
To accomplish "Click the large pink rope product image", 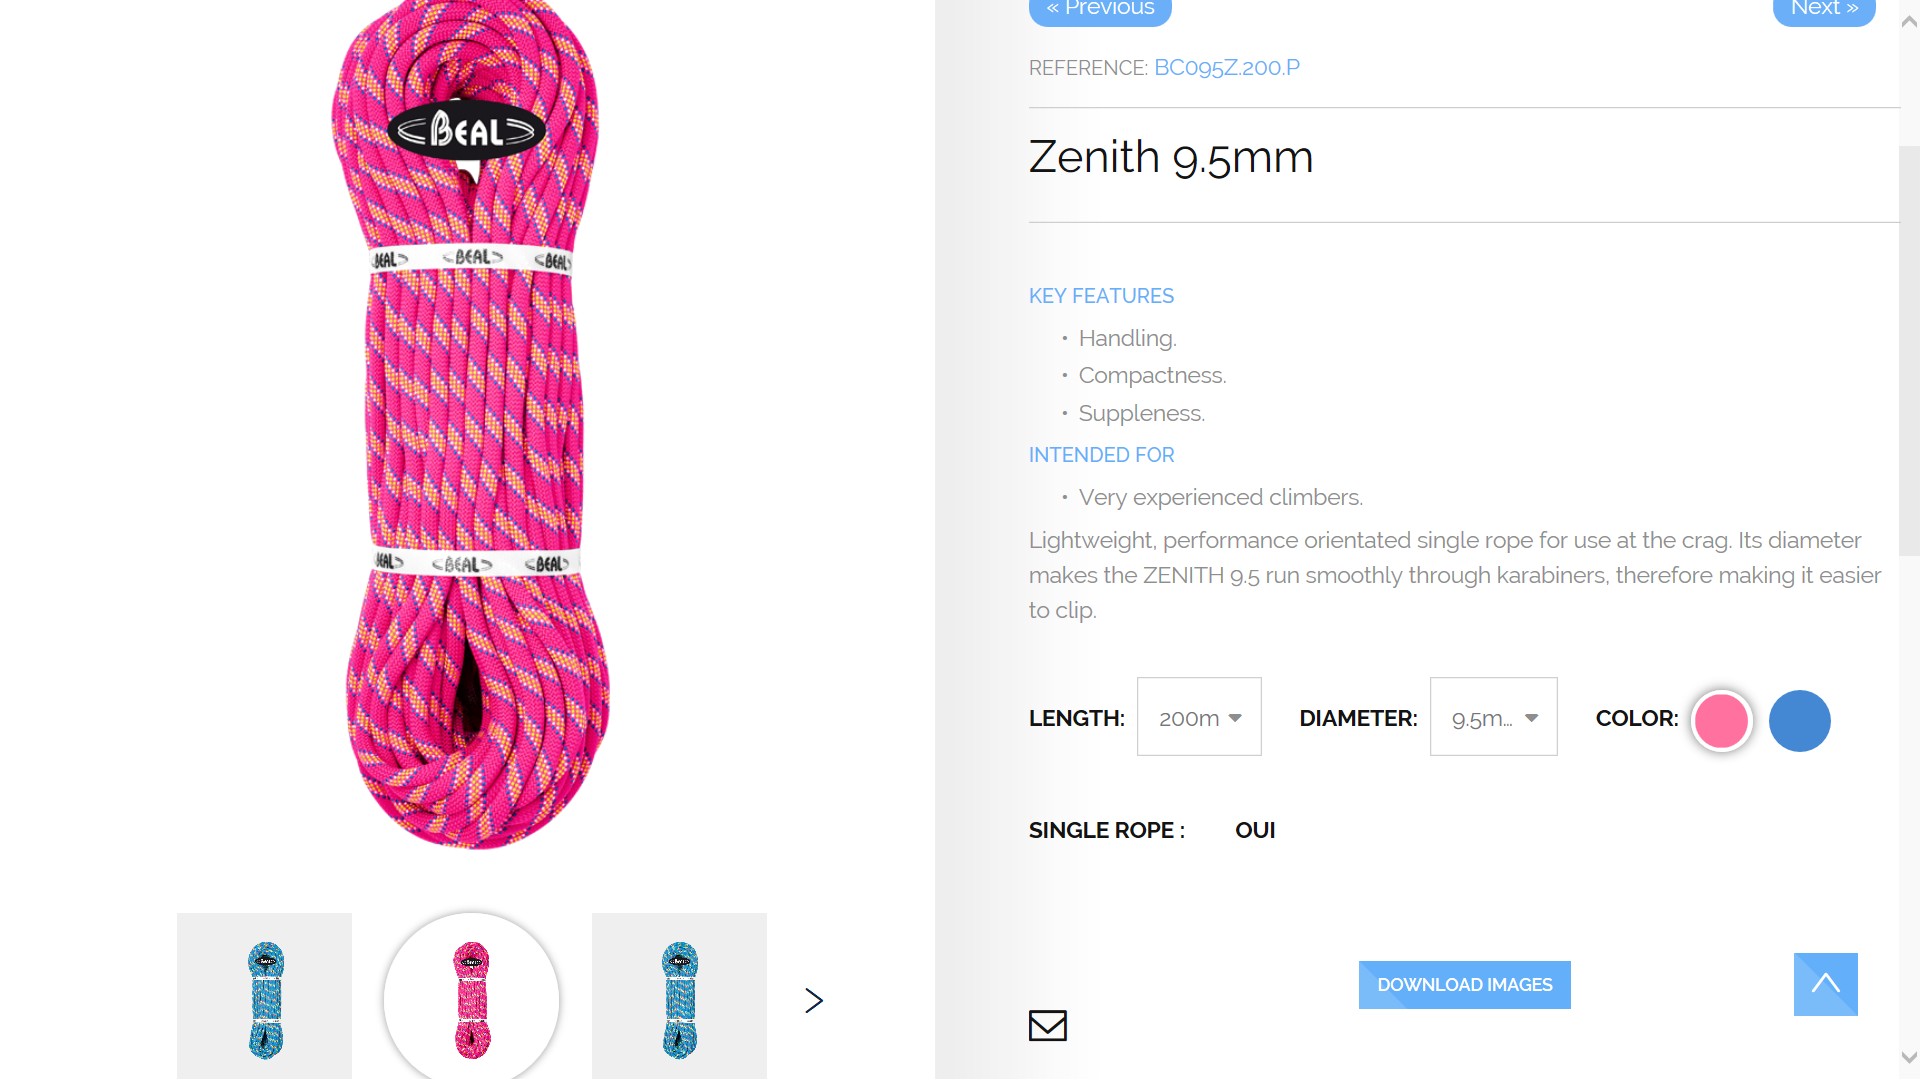I will coord(470,424).
